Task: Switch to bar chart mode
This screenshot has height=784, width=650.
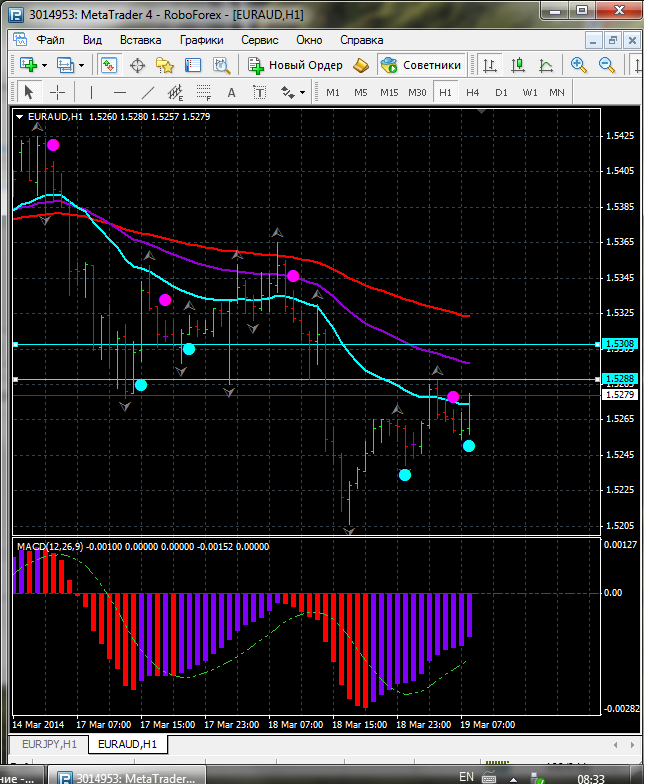Action: [490, 65]
